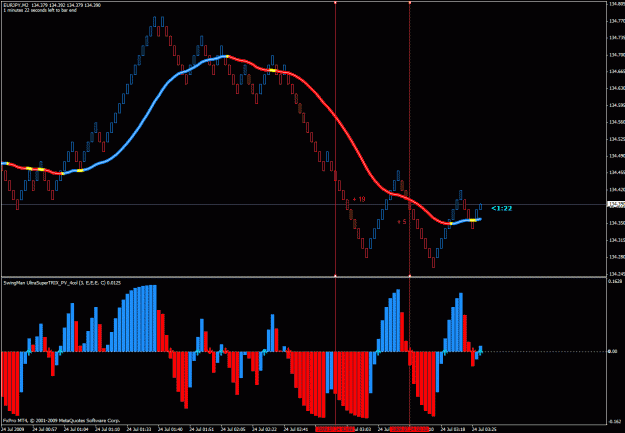Image resolution: width=625 pixels, height=433 pixels.
Task: Click the '1 minutes 22 seconds left to bar end' text
Action: point(40,10)
